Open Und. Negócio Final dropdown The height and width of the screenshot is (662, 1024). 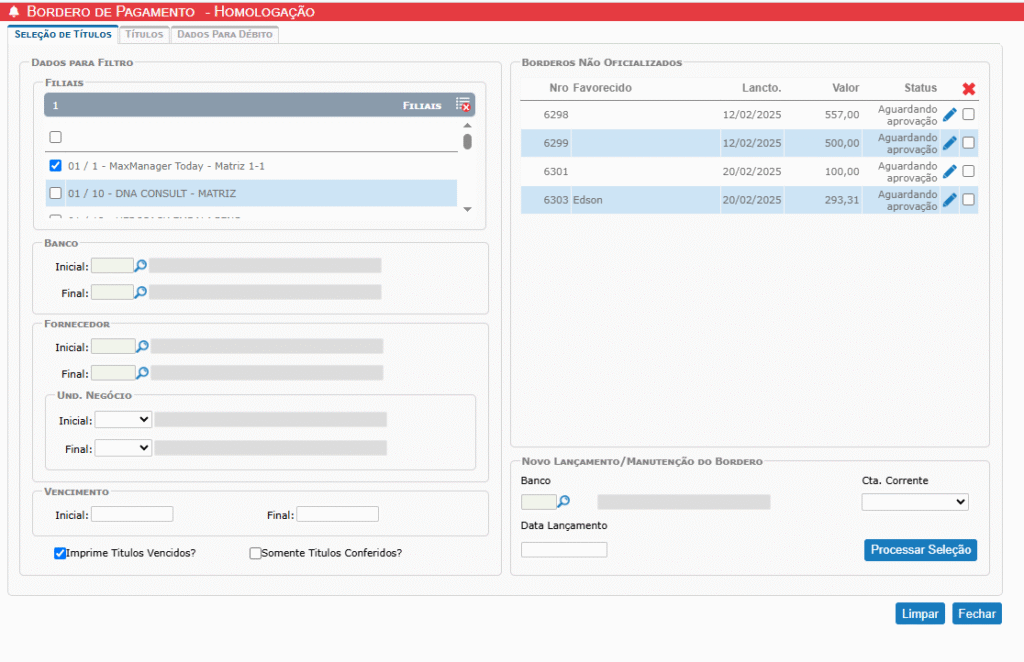point(123,449)
